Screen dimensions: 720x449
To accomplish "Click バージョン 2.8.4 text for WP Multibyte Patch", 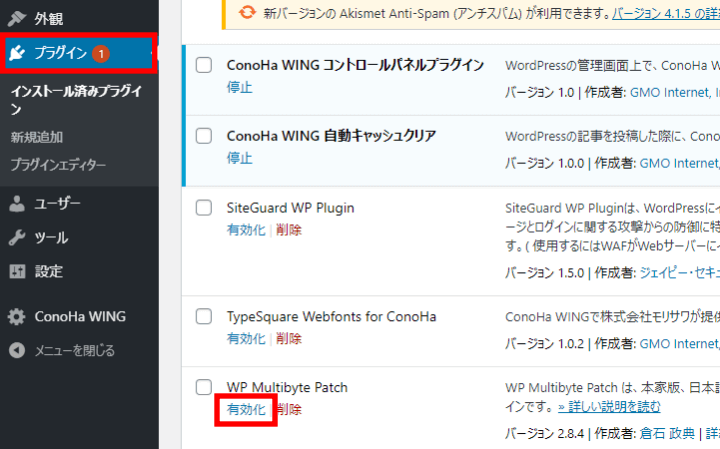I will click(x=545, y=433).
